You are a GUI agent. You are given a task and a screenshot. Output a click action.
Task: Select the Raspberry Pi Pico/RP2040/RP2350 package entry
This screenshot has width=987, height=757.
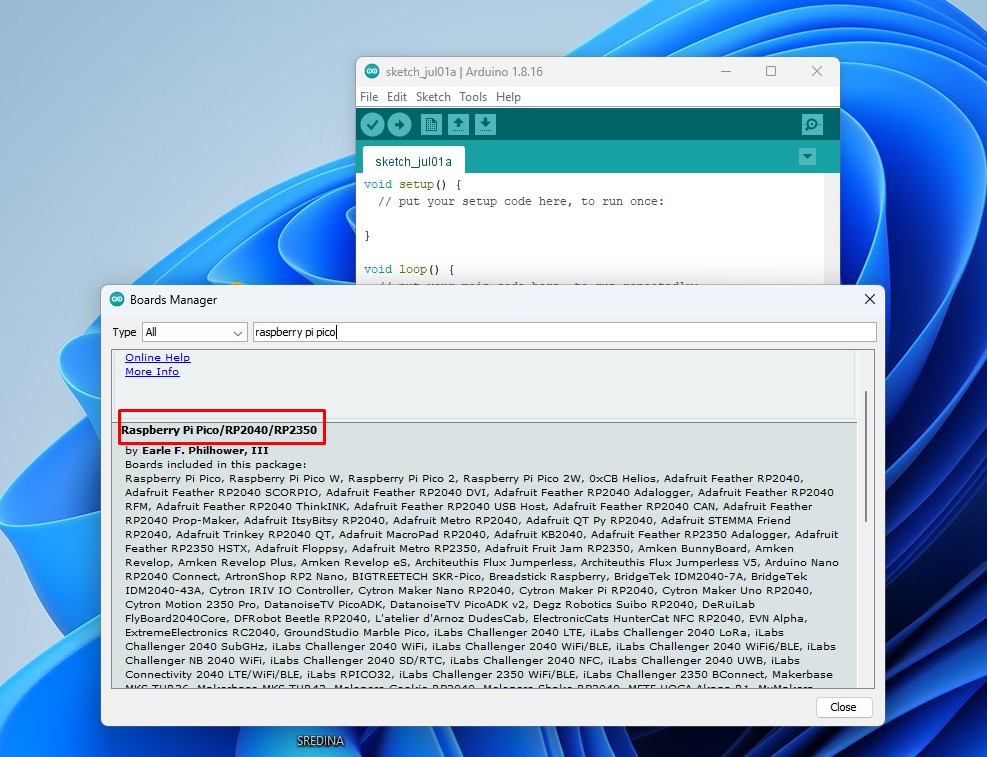219,431
